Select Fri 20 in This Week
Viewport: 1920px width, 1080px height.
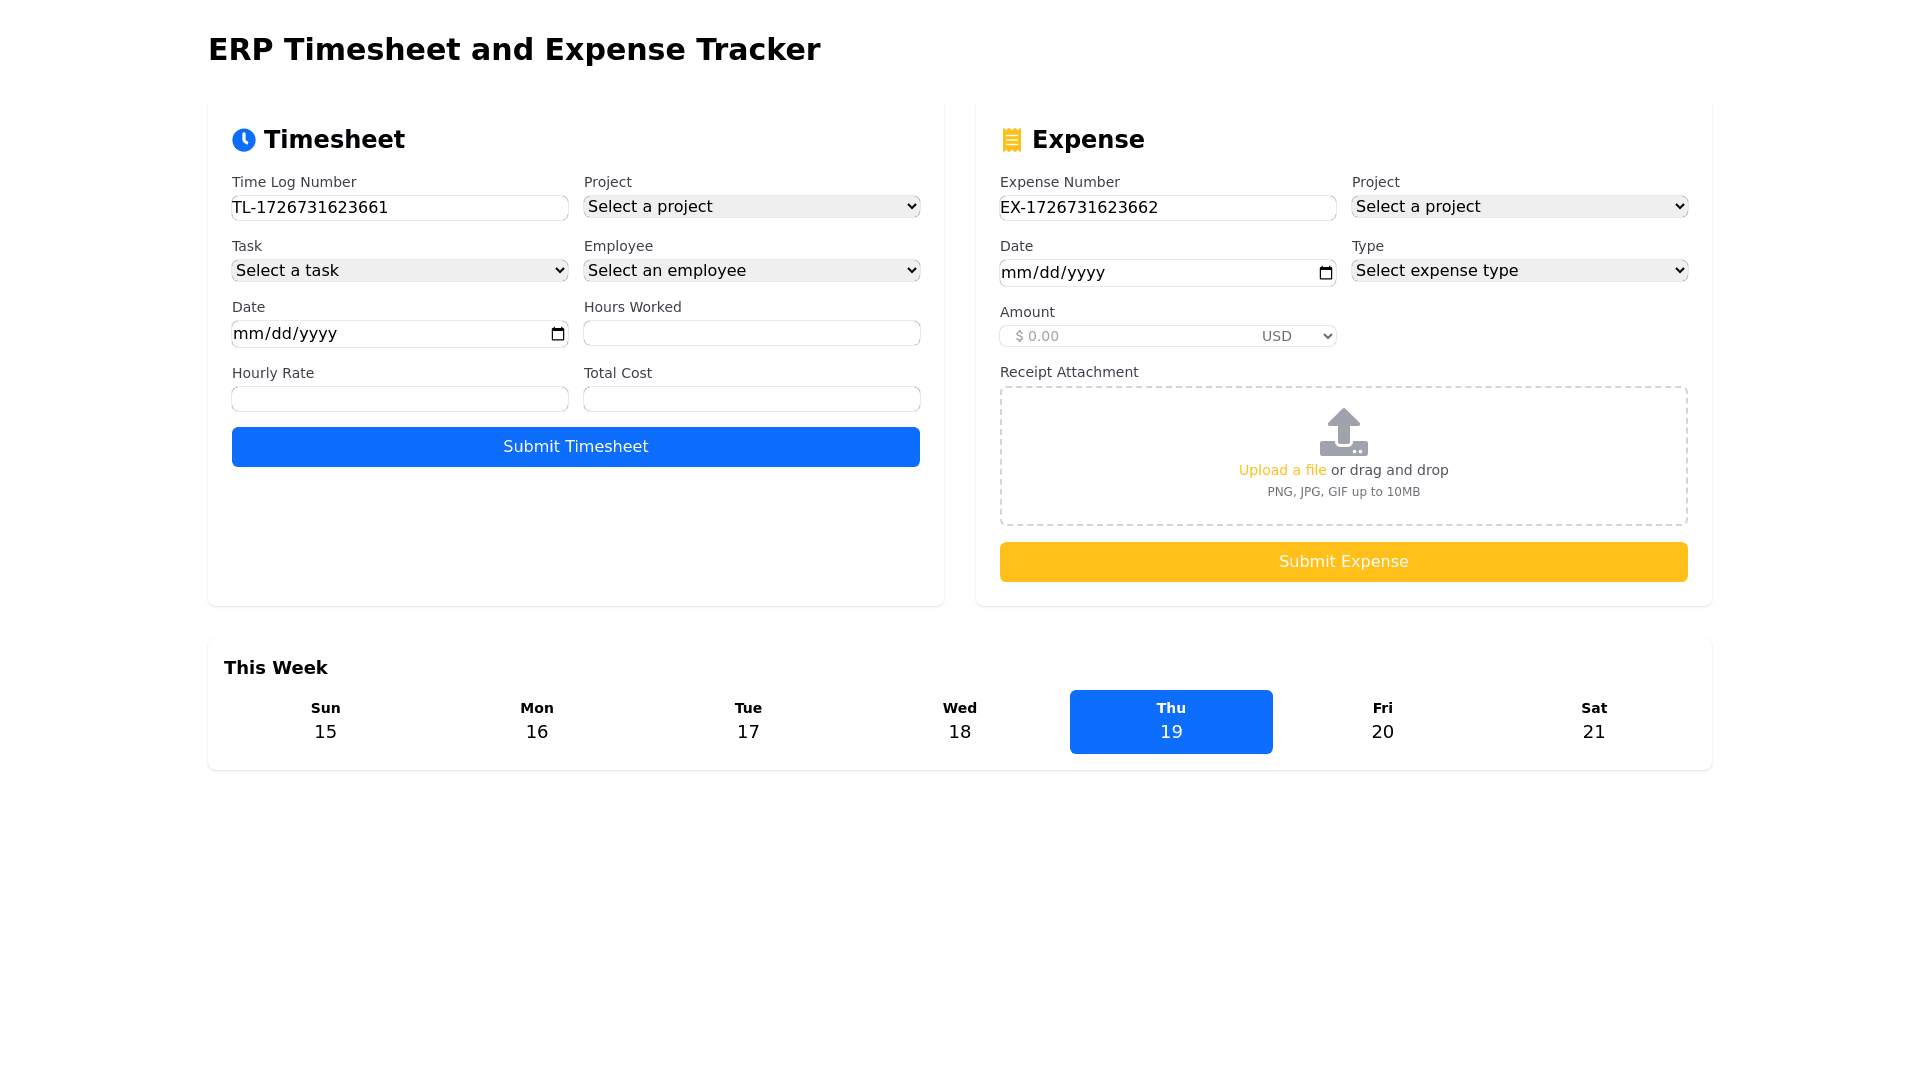[x=1382, y=722]
